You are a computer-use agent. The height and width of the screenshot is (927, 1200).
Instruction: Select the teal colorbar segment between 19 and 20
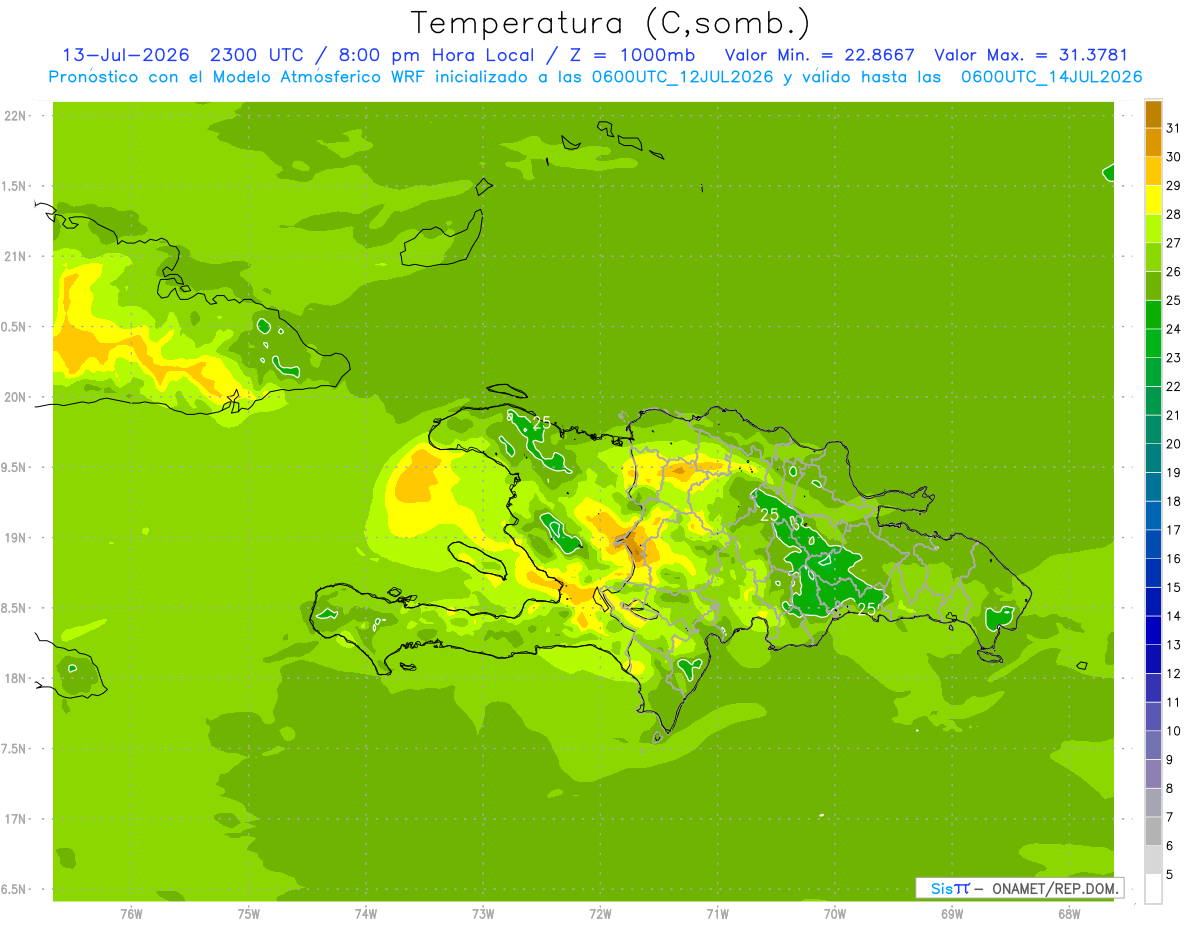pyautogui.click(x=1153, y=458)
